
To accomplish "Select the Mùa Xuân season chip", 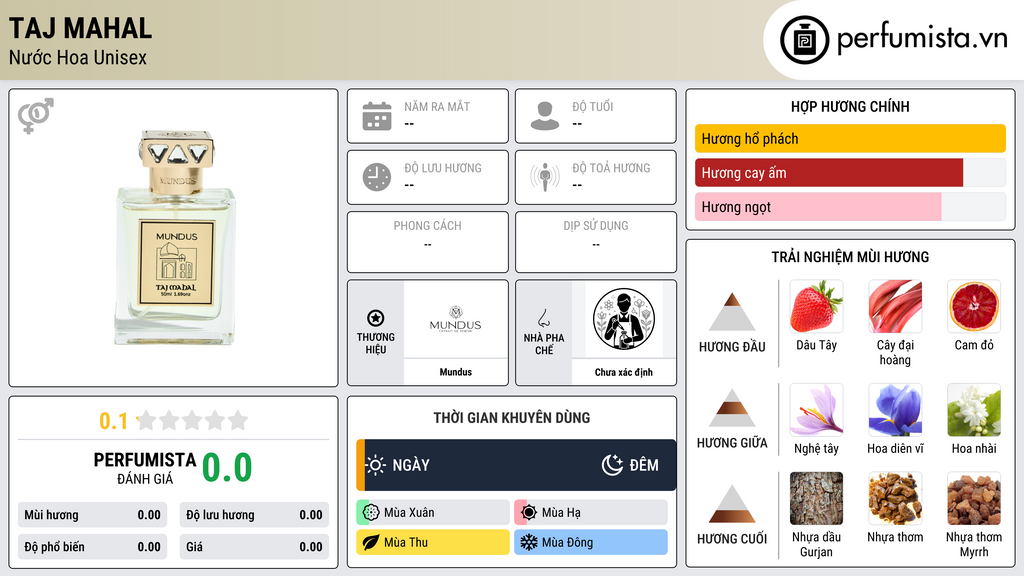I will pos(433,512).
